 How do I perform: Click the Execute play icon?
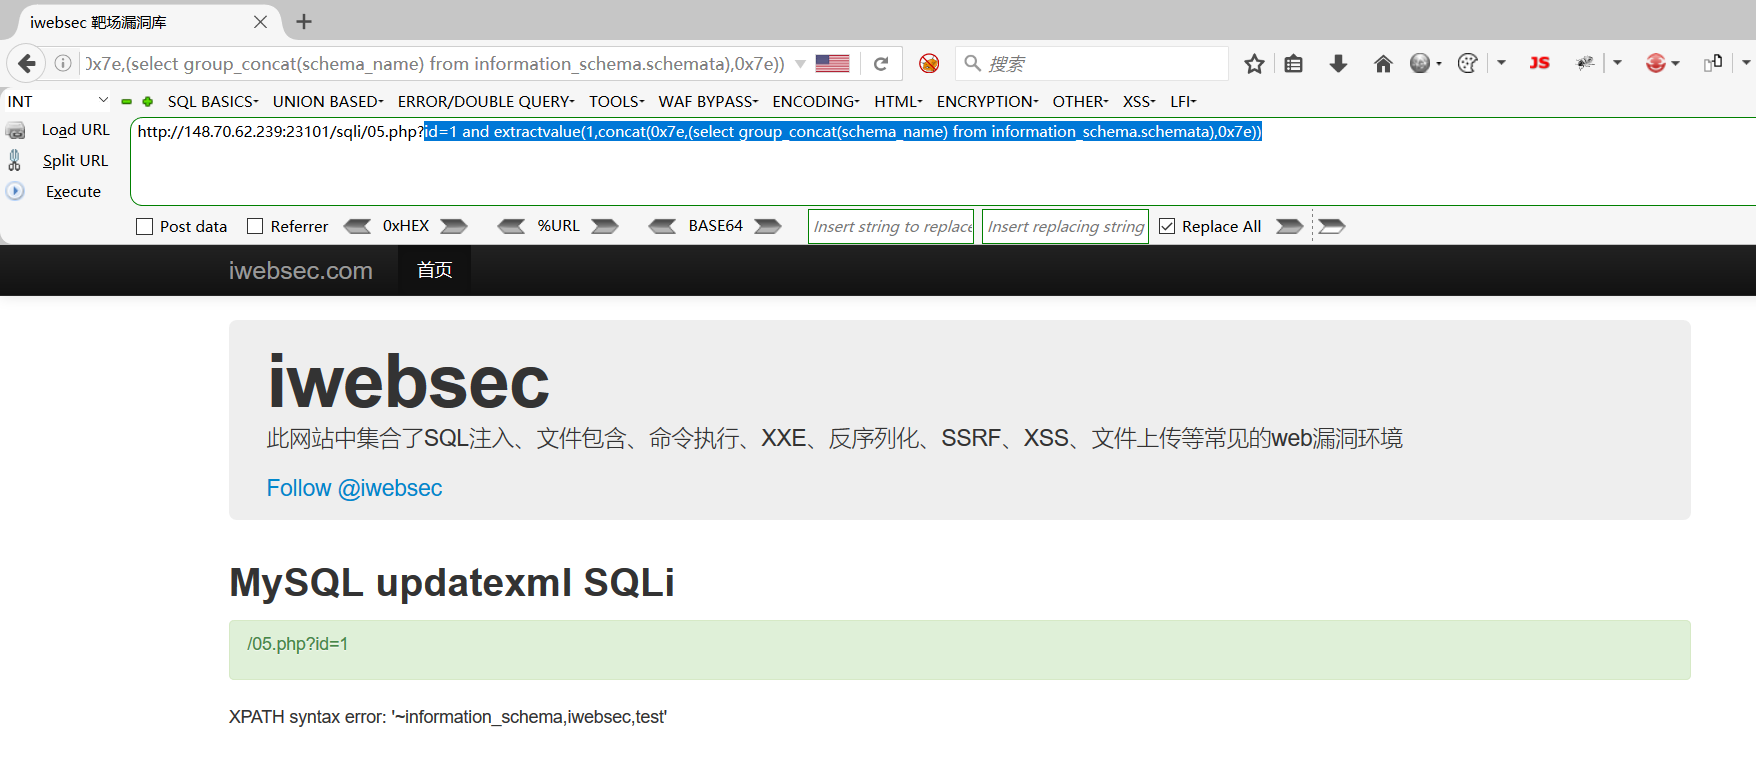[x=15, y=191]
